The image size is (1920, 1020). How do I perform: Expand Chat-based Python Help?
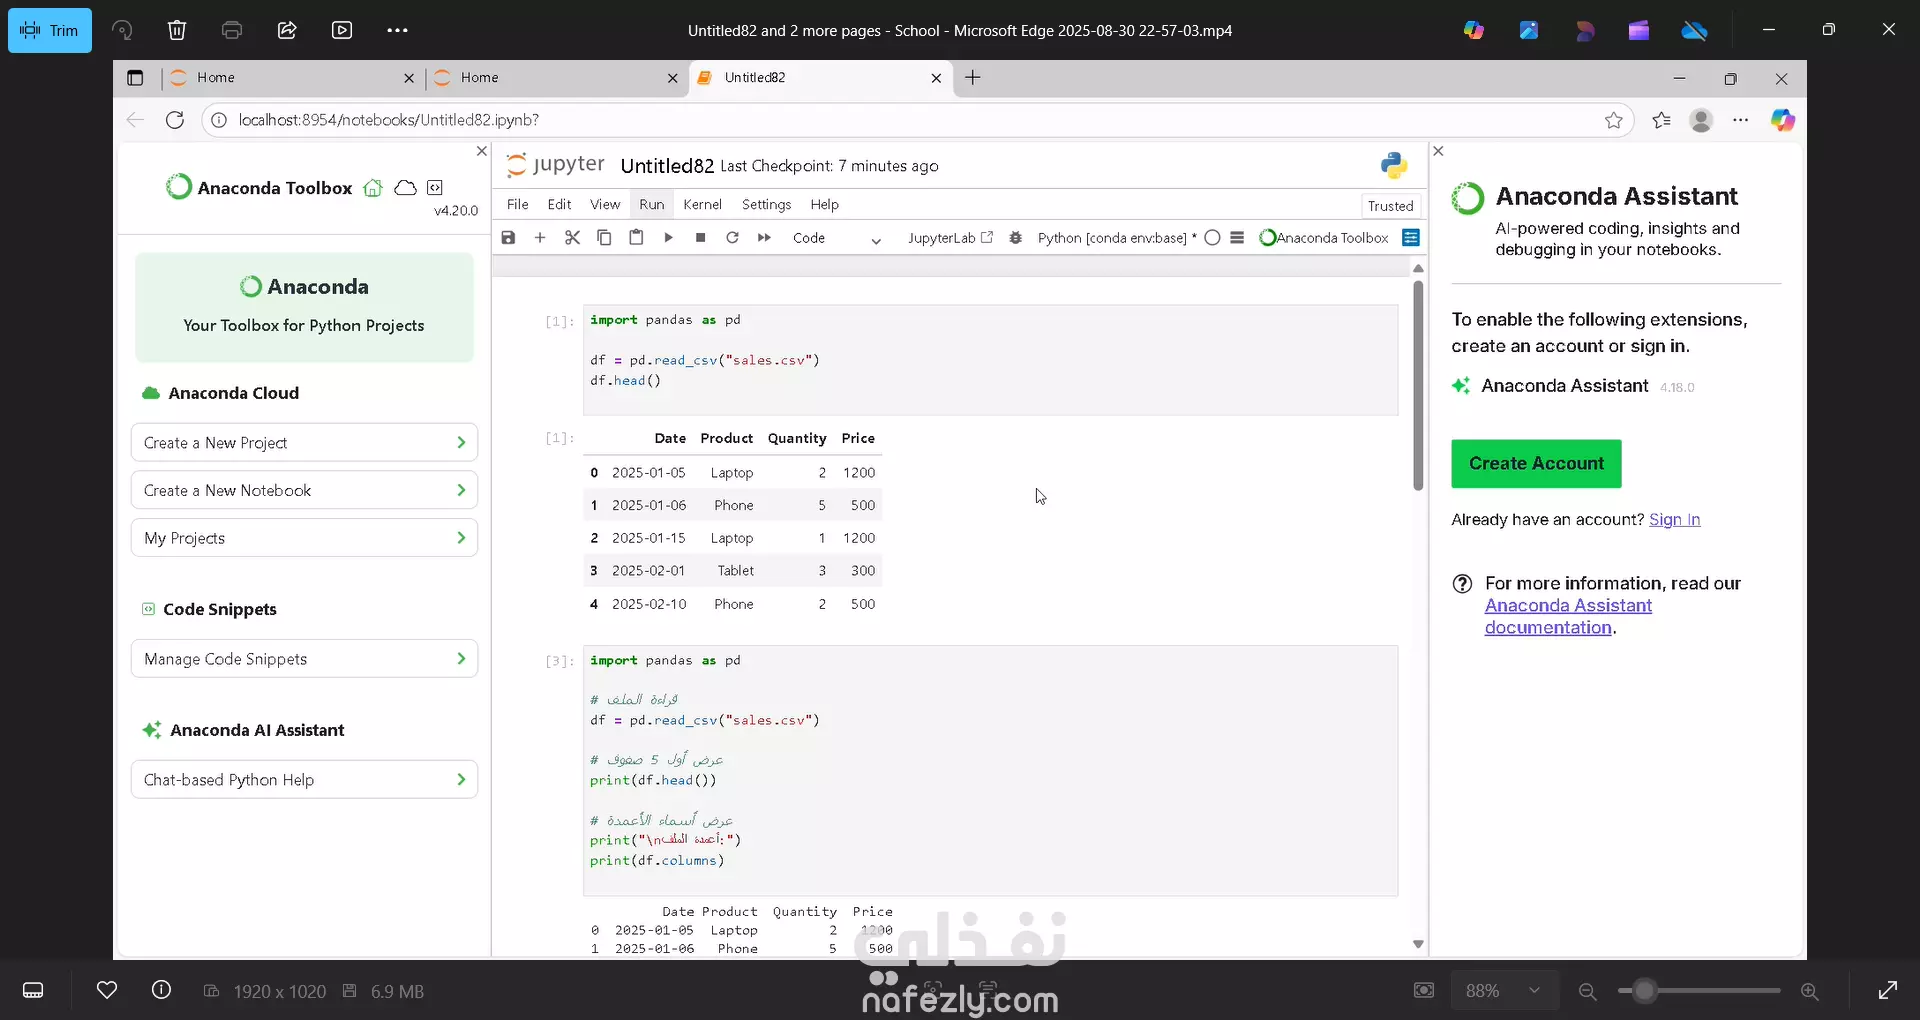(304, 779)
